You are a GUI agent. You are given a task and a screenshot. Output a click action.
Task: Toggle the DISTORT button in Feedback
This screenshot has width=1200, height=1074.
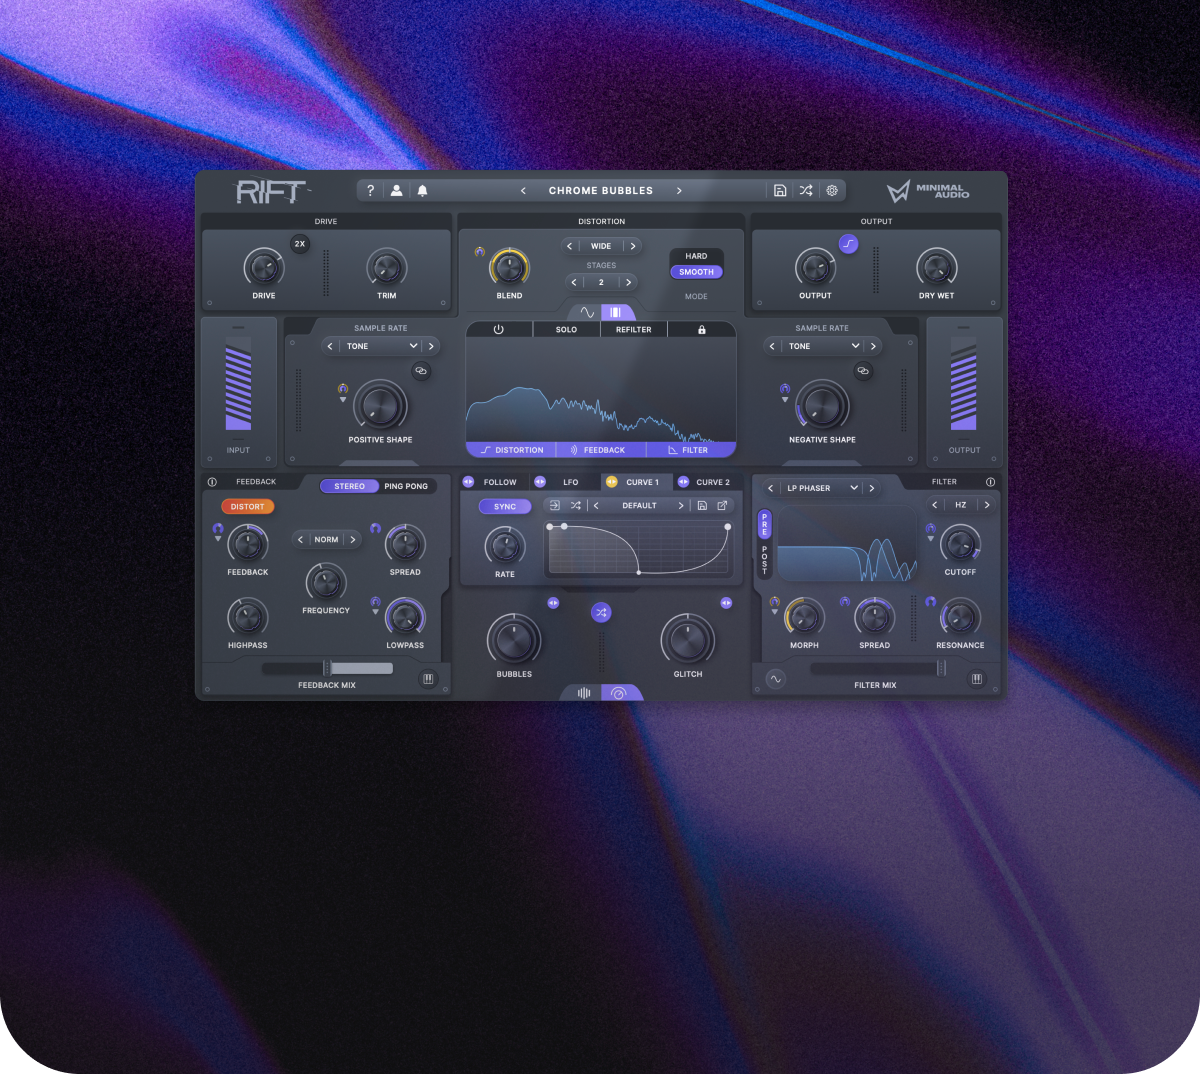tap(248, 507)
